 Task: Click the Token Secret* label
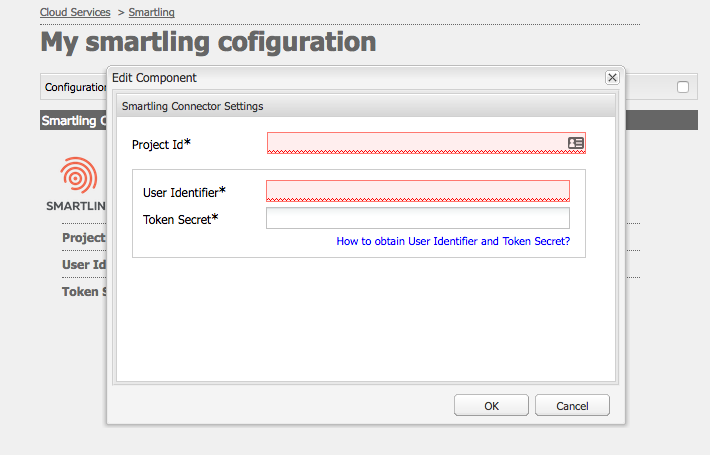[x=181, y=220]
